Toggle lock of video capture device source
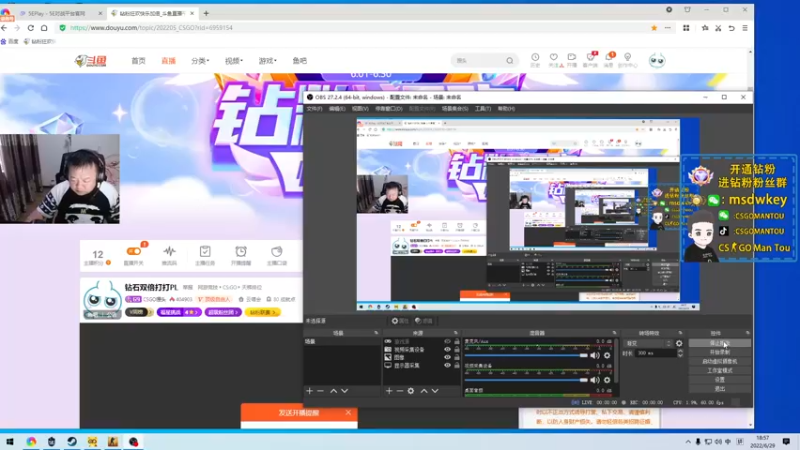The height and width of the screenshot is (450, 800). click(457, 349)
